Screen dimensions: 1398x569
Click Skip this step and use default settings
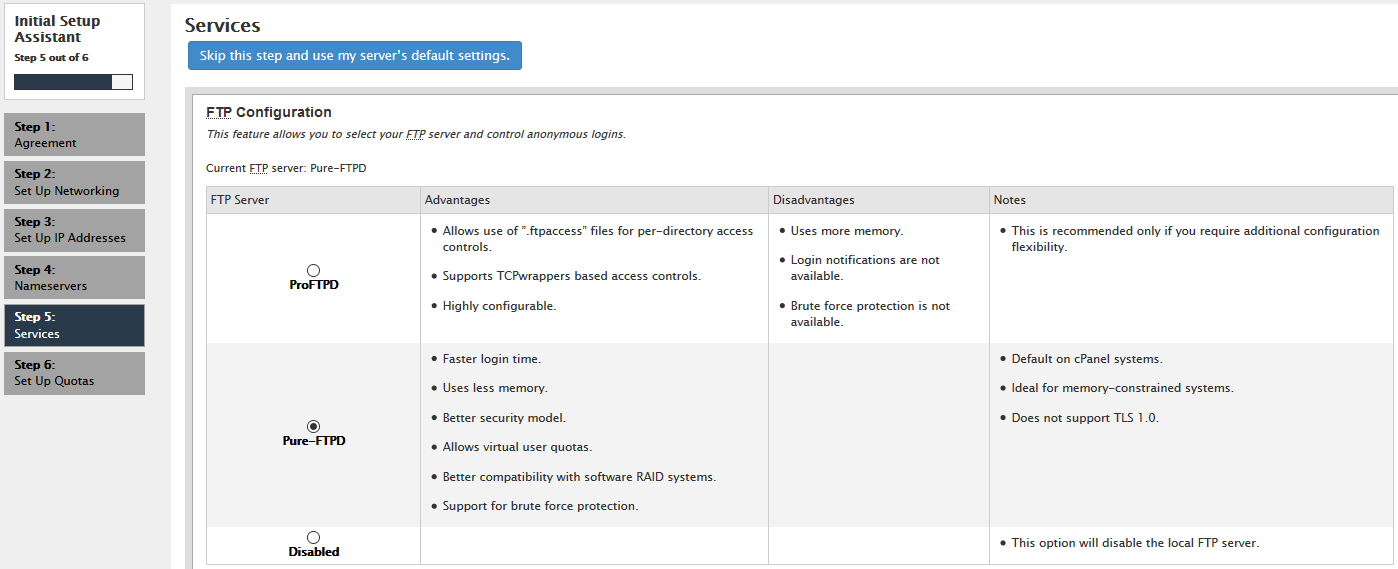(x=355, y=56)
